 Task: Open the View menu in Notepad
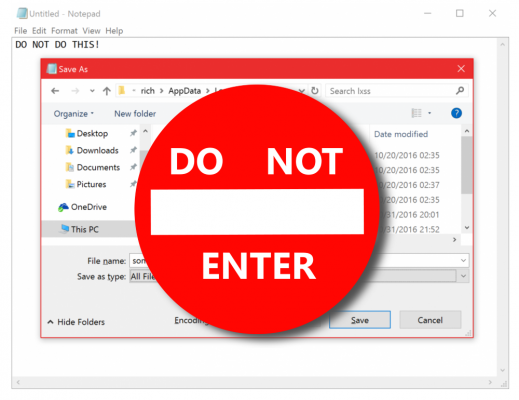coord(91,31)
